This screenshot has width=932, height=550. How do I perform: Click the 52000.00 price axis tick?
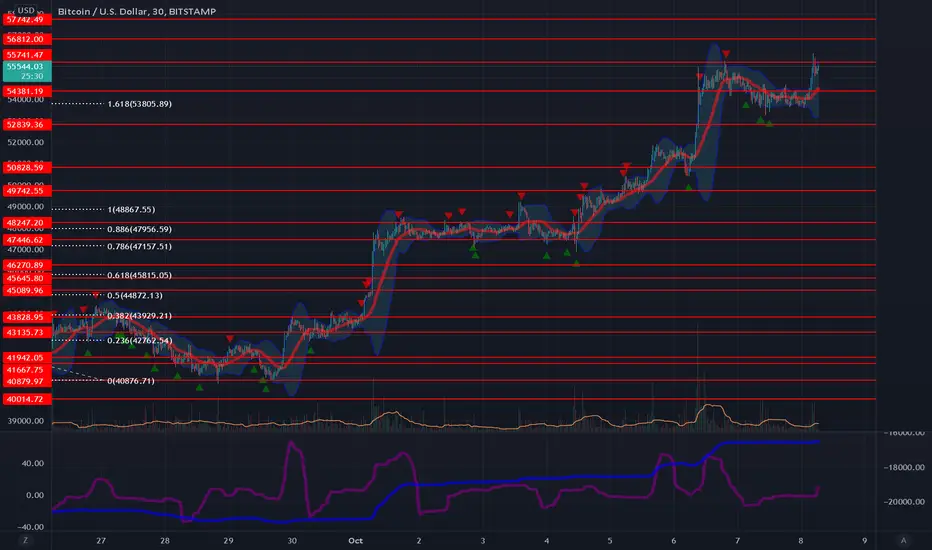point(26,143)
